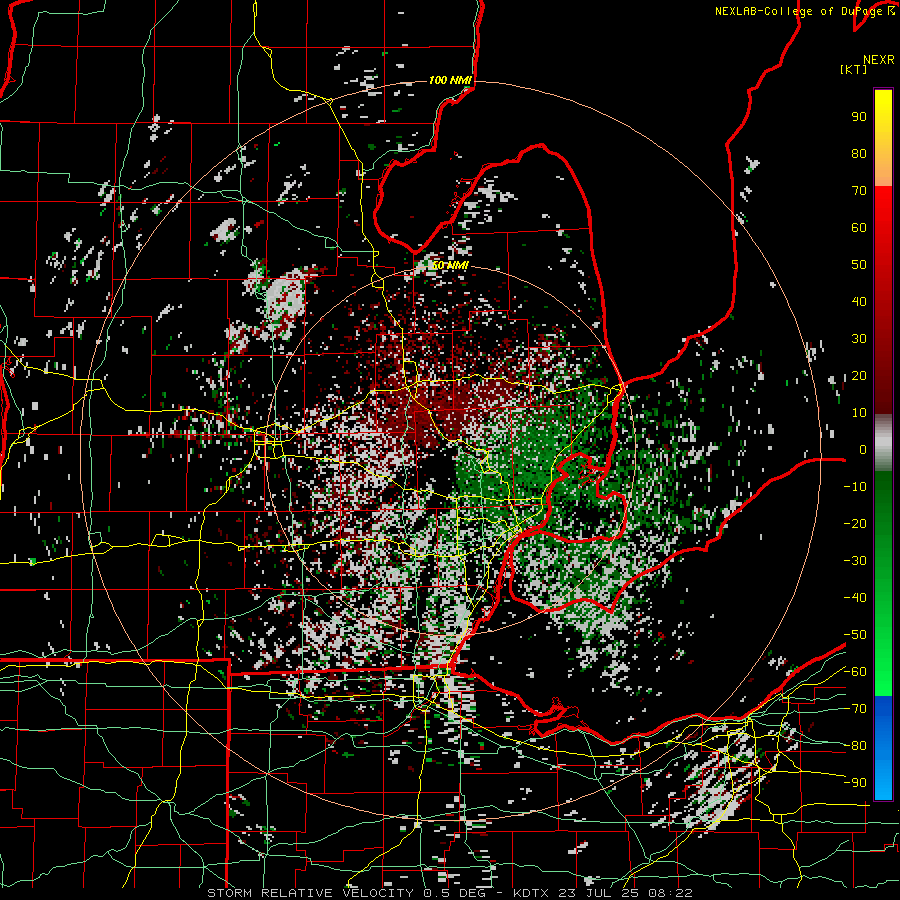Click the -40 value on the velocity scale

855,598
